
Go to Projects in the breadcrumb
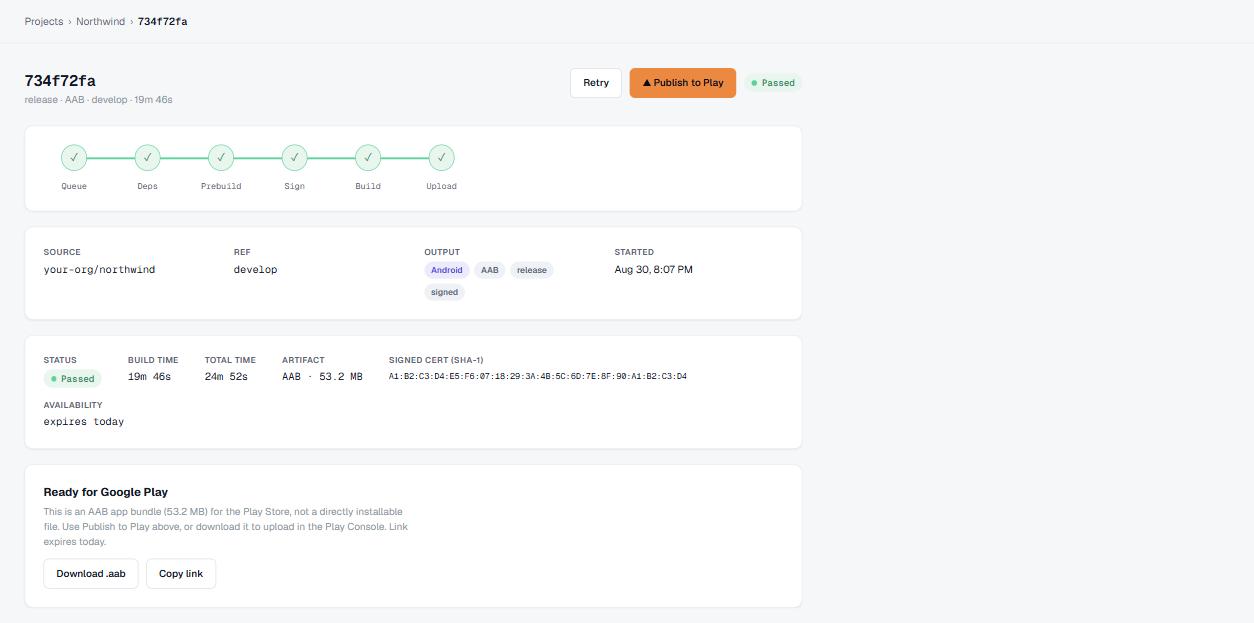point(44,21)
